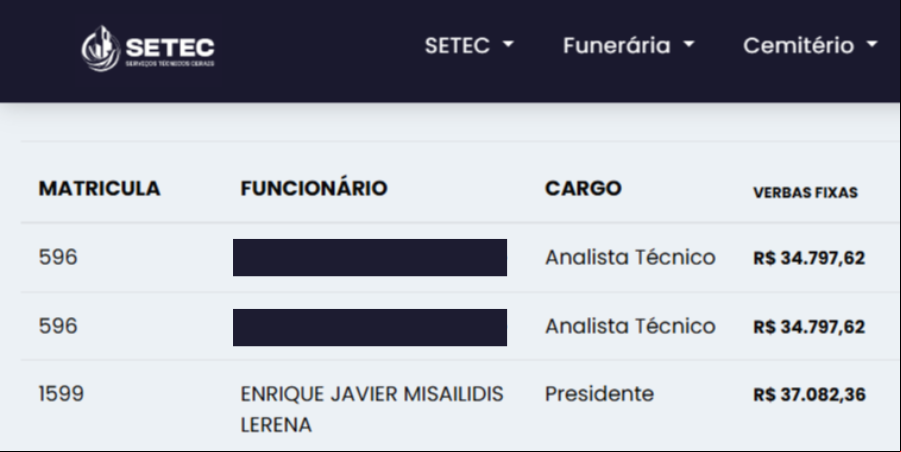Screen dimensions: 901x452
Task: Select the first matricula 596 cell
Action: (58, 257)
